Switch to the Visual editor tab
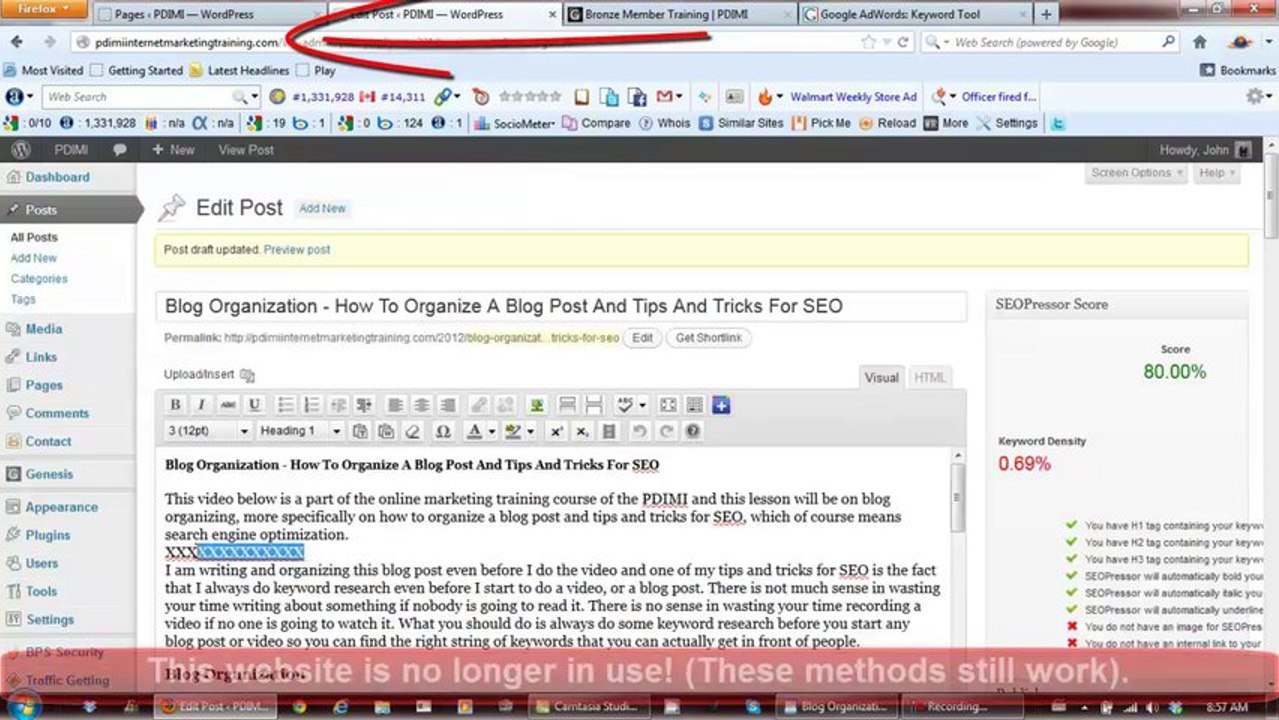The width and height of the screenshot is (1279, 720). click(x=882, y=377)
